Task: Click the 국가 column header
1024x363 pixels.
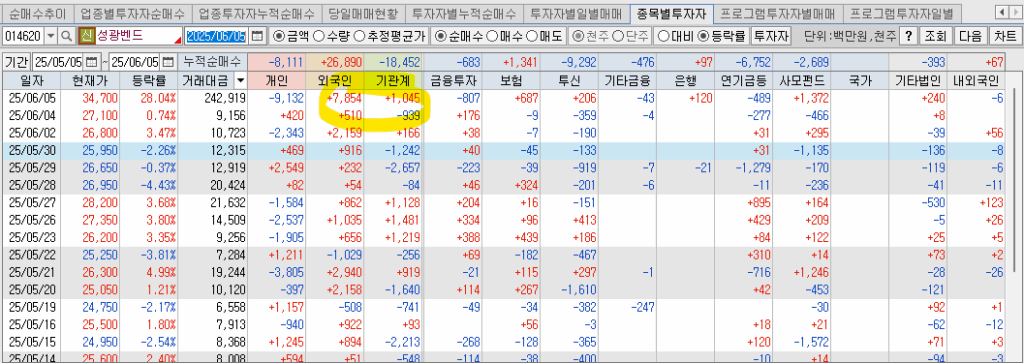Action: pos(859,81)
